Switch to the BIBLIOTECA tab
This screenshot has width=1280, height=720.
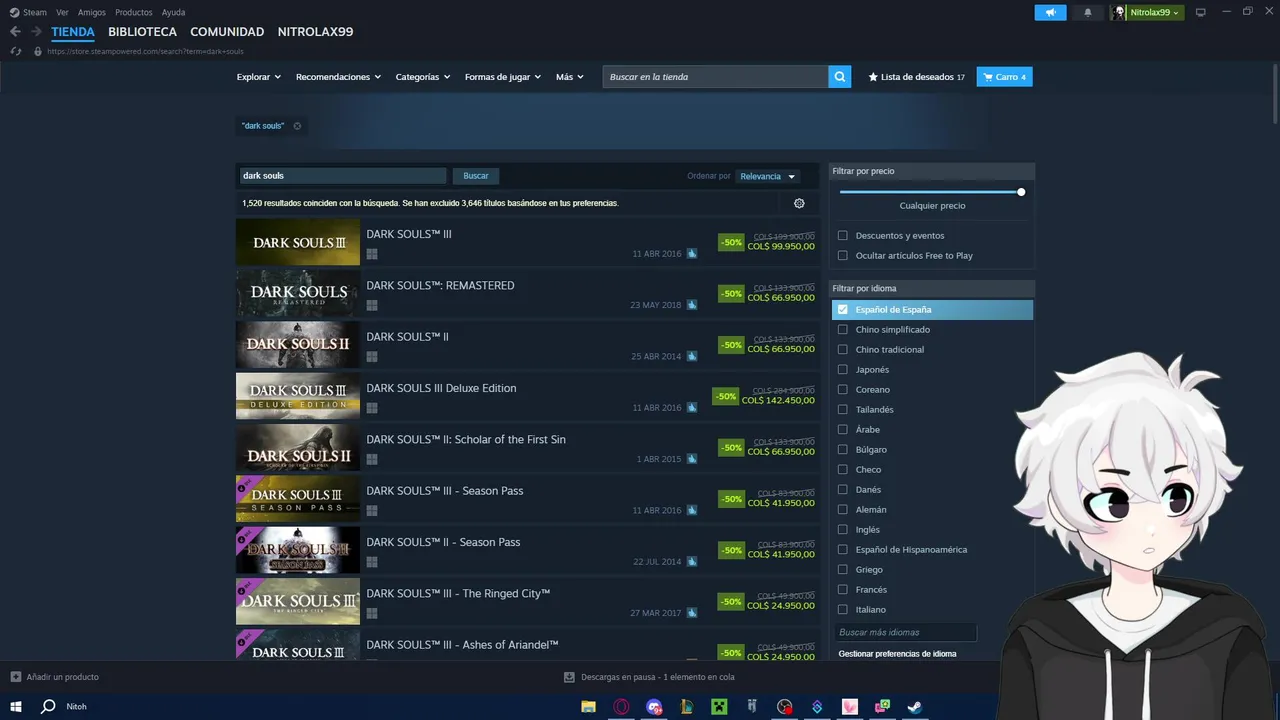(x=142, y=32)
